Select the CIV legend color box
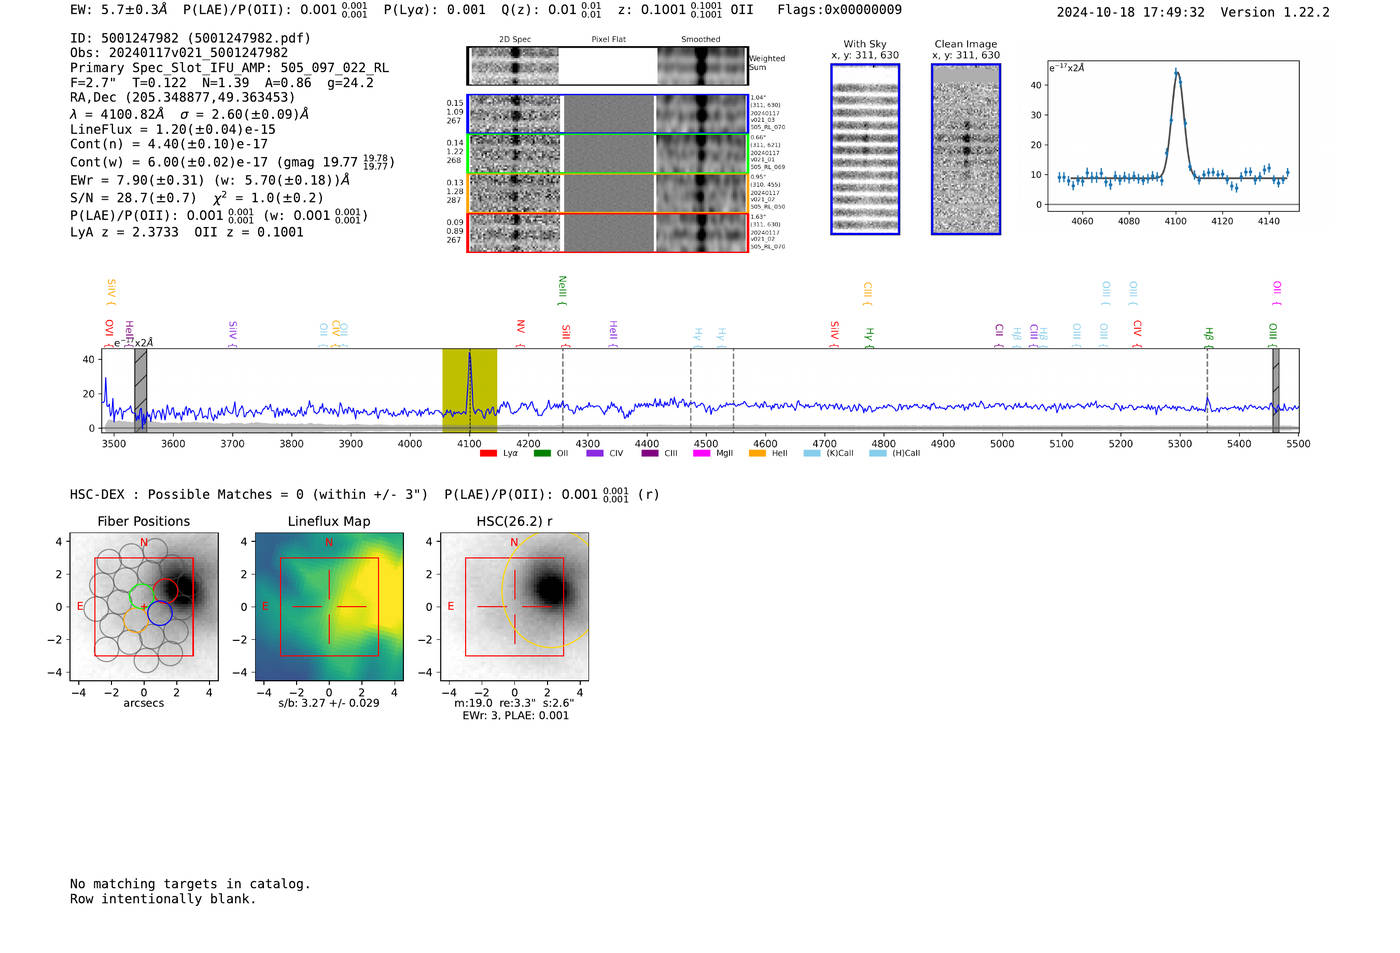Image resolution: width=1400 pixels, height=953 pixels. pyautogui.click(x=595, y=454)
